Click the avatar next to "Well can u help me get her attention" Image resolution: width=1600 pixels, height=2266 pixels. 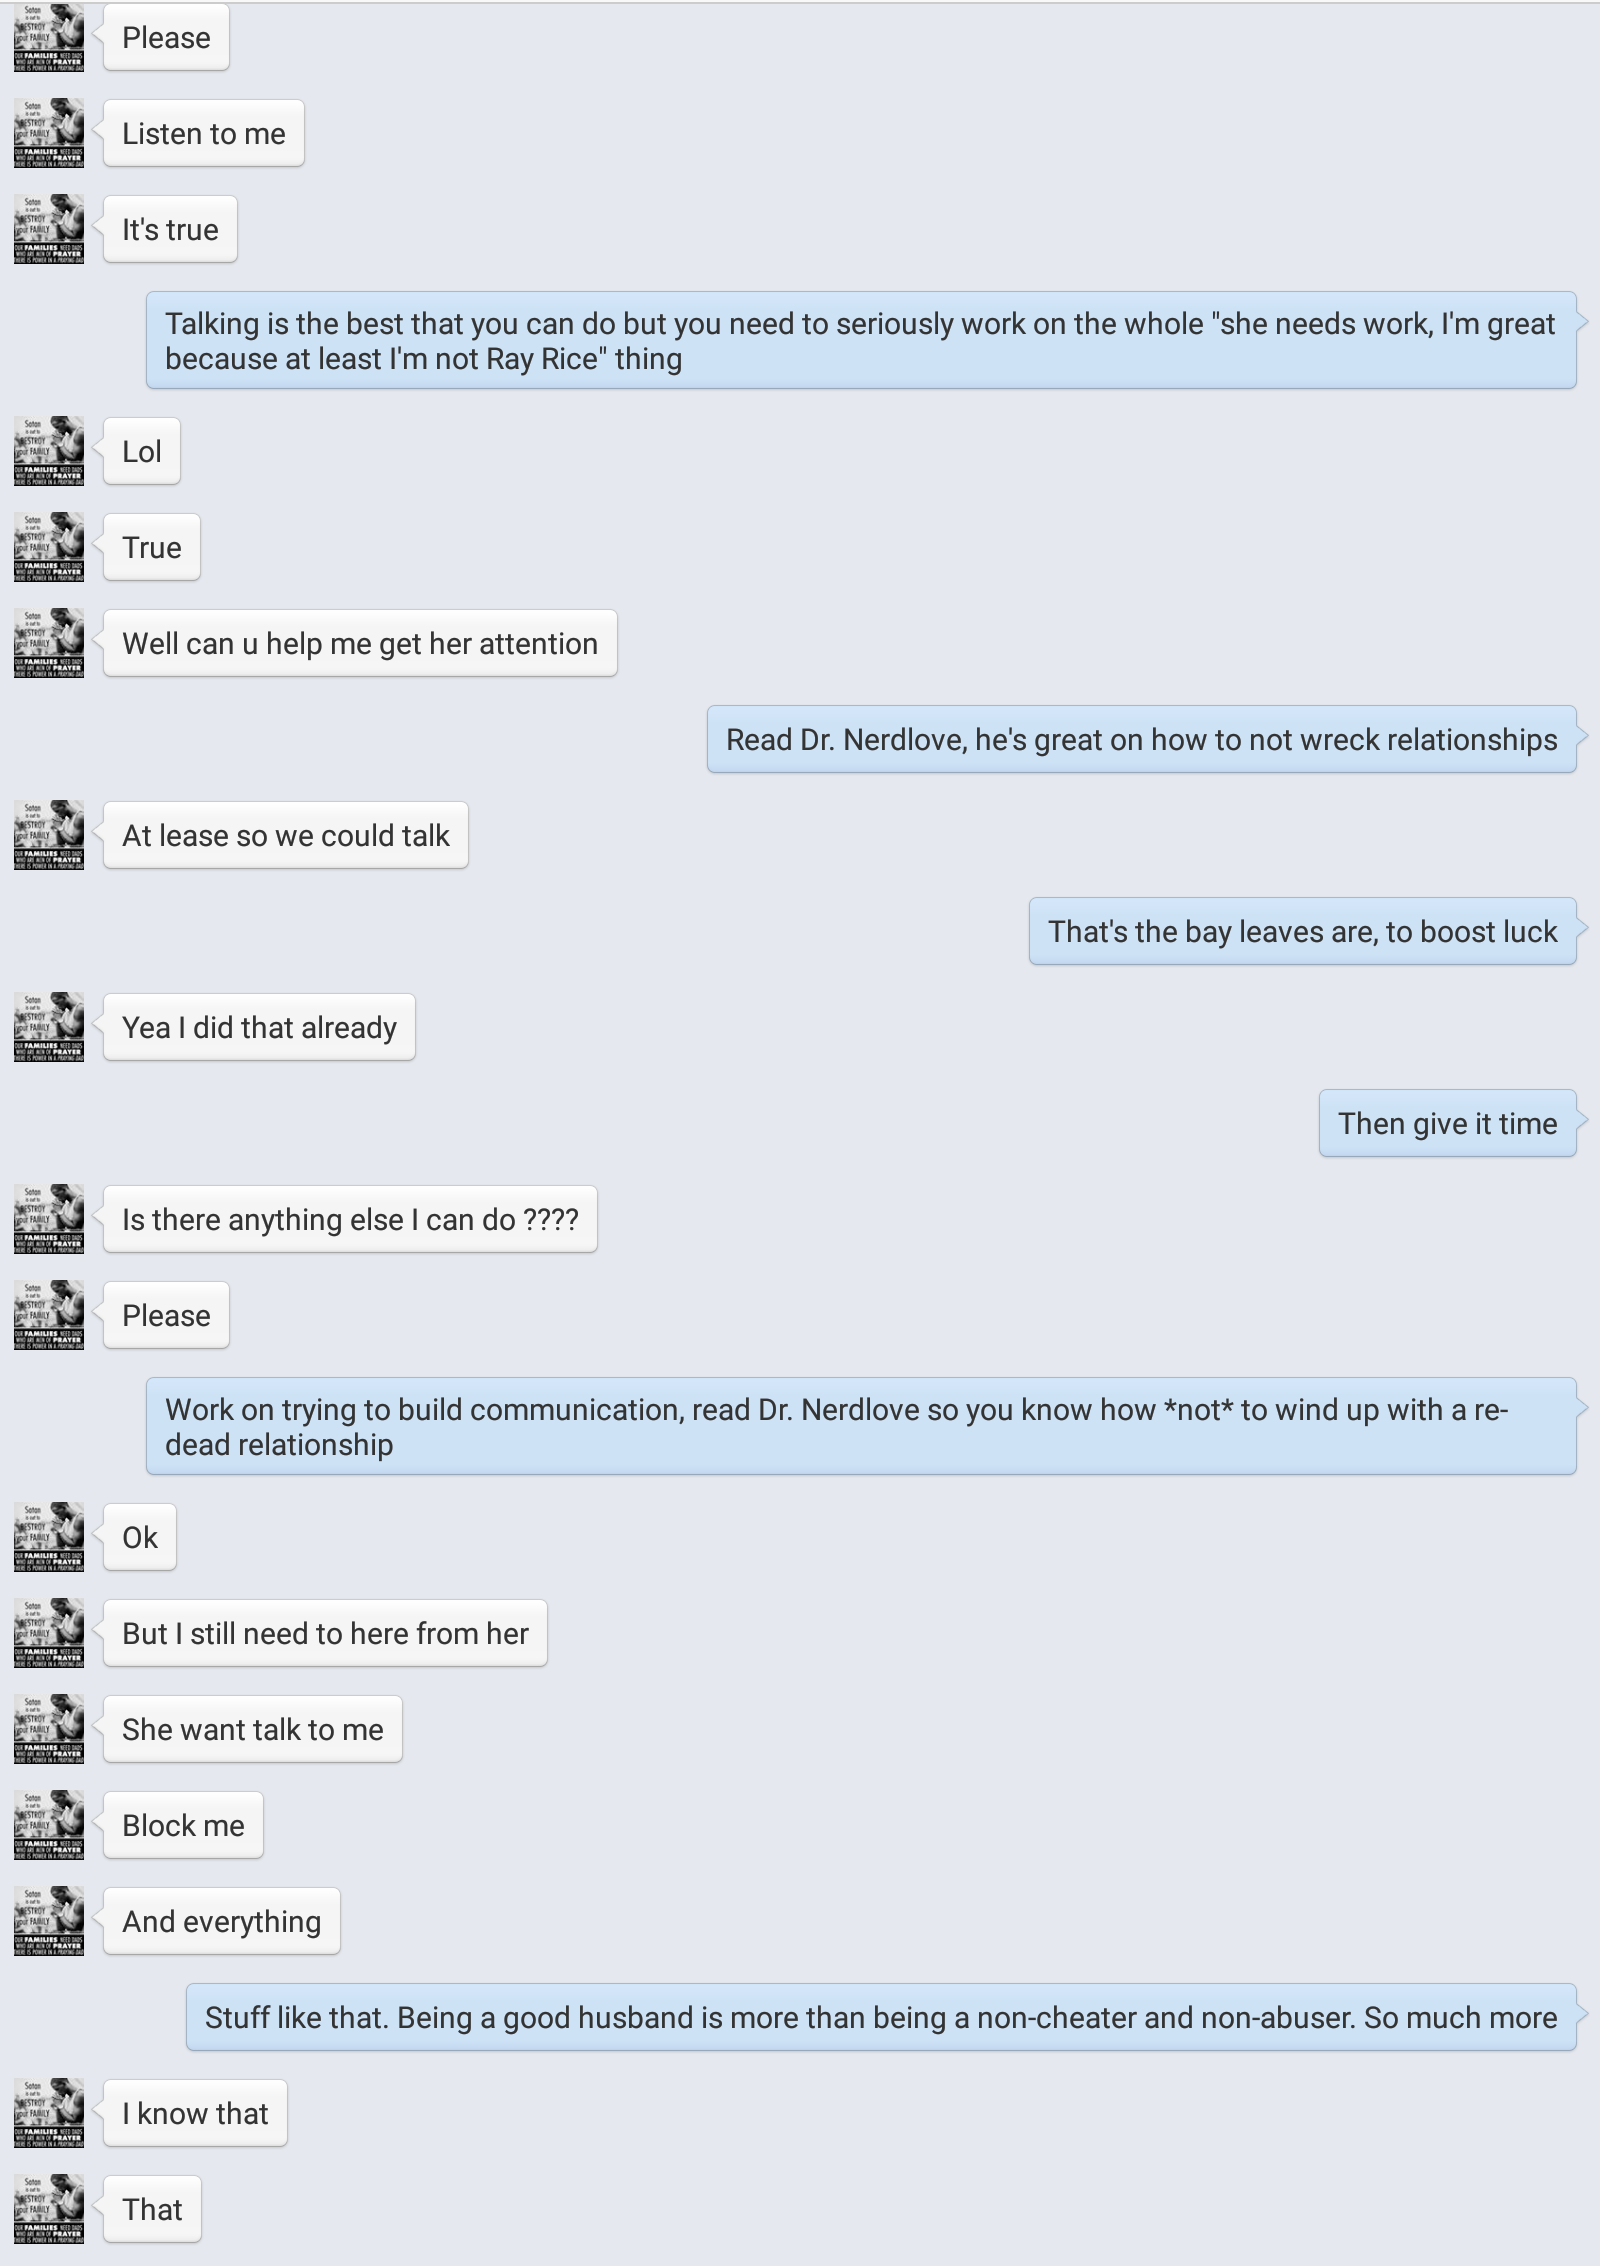49,643
